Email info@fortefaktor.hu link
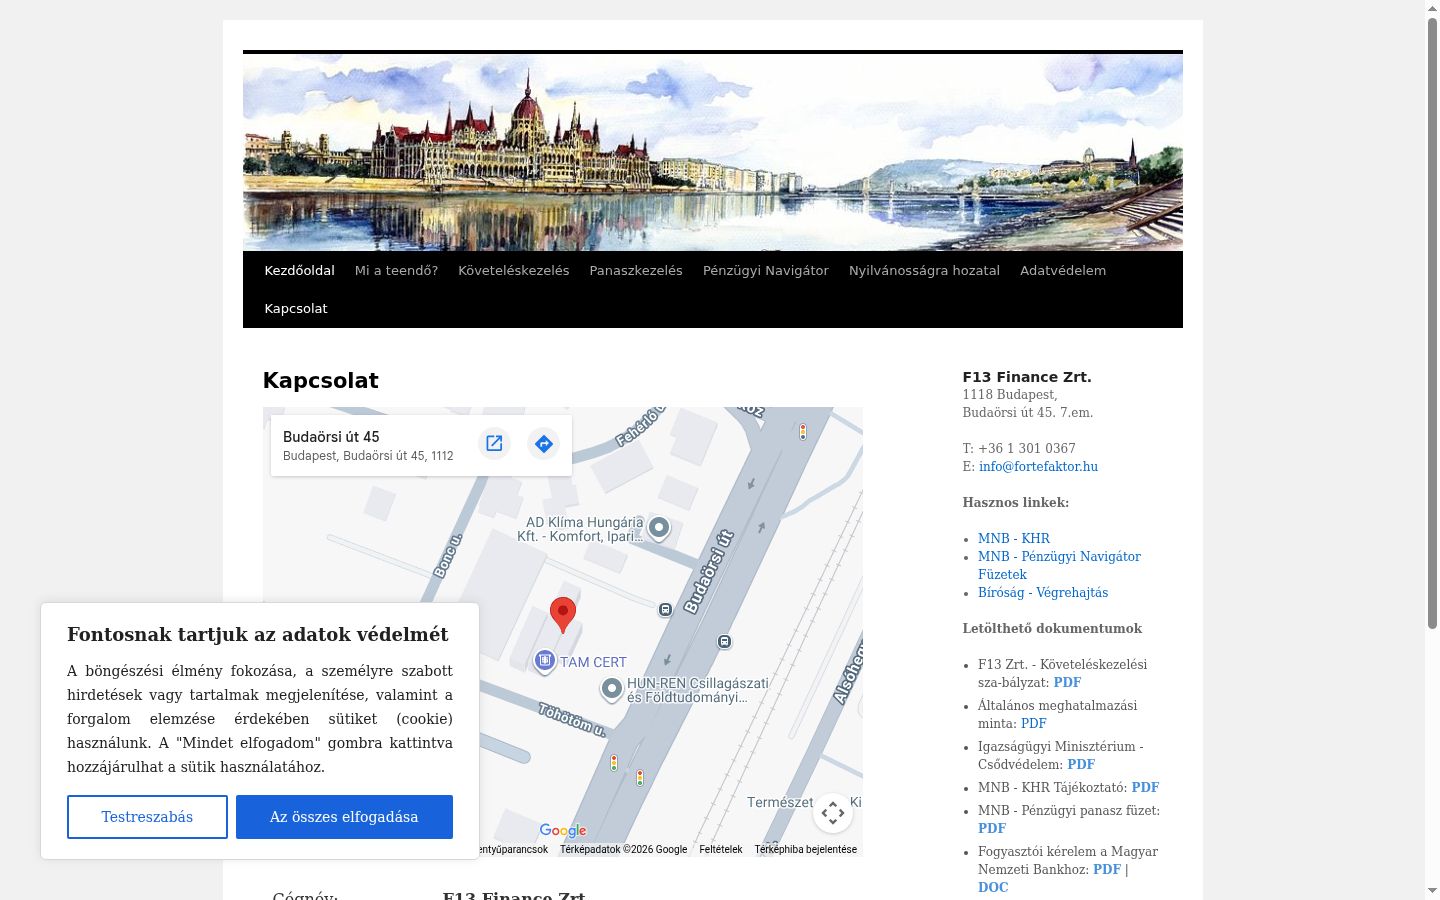Viewport: 1440px width, 900px height. [1038, 466]
